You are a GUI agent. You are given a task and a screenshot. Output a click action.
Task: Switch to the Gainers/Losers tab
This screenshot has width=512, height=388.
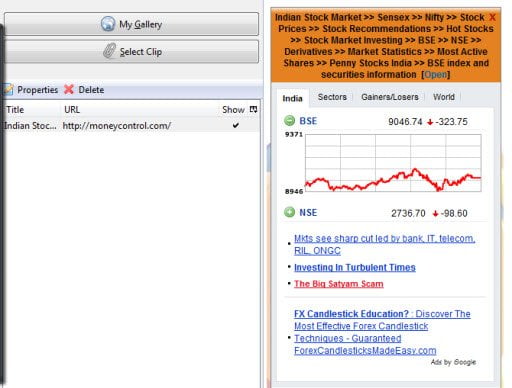(390, 97)
